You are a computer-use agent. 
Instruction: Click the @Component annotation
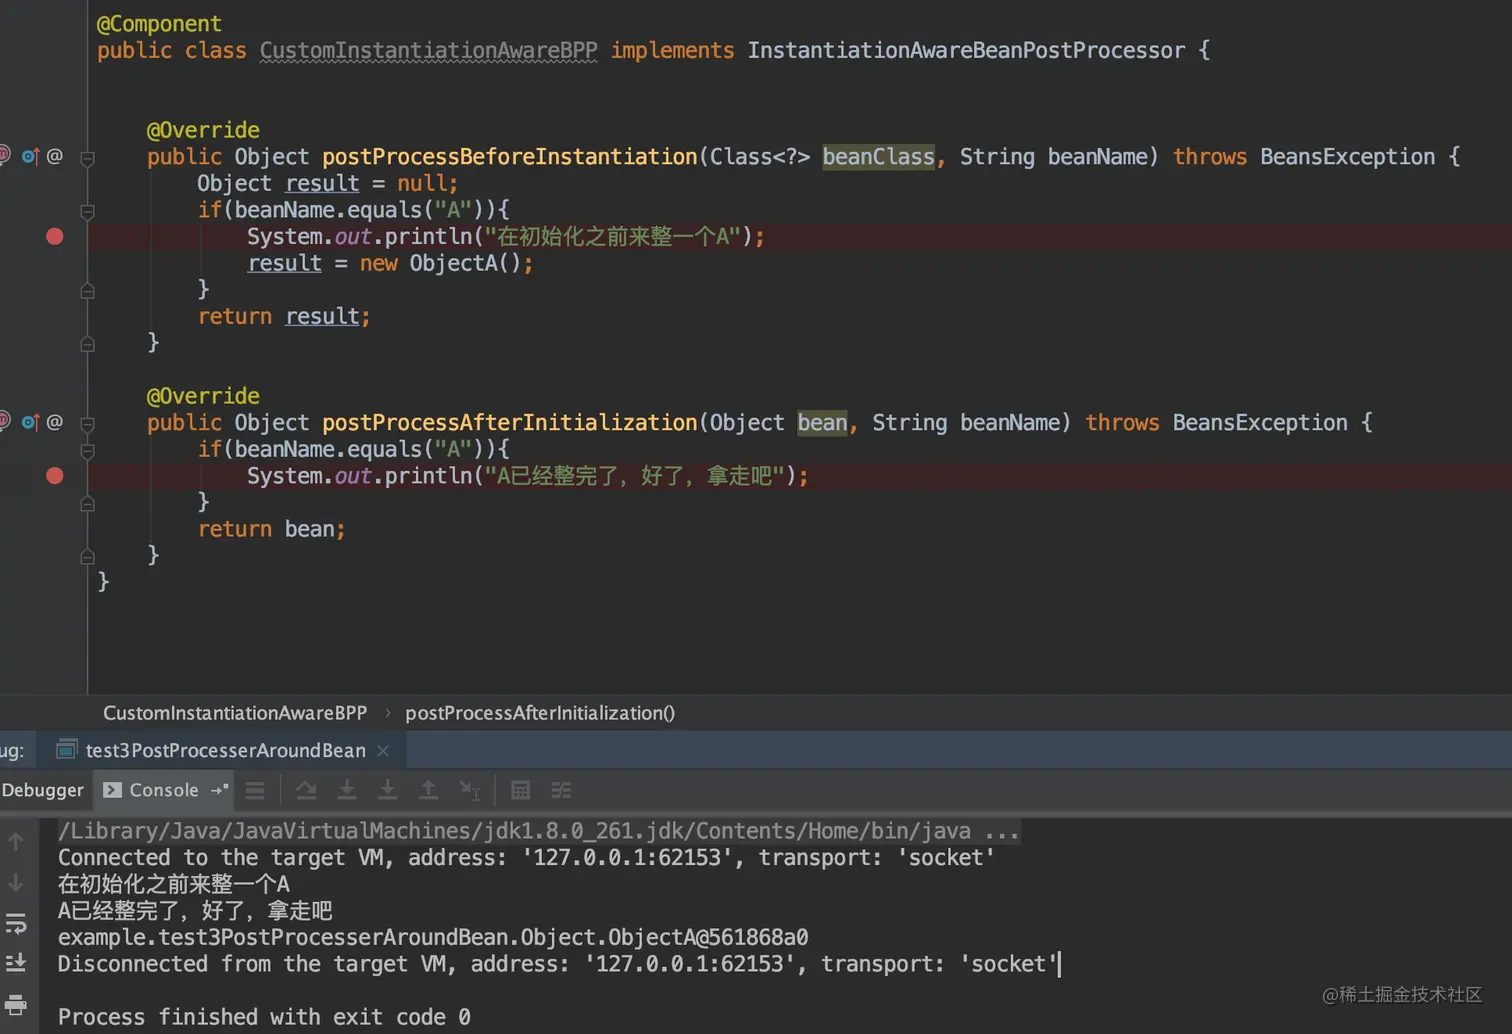[x=159, y=24]
